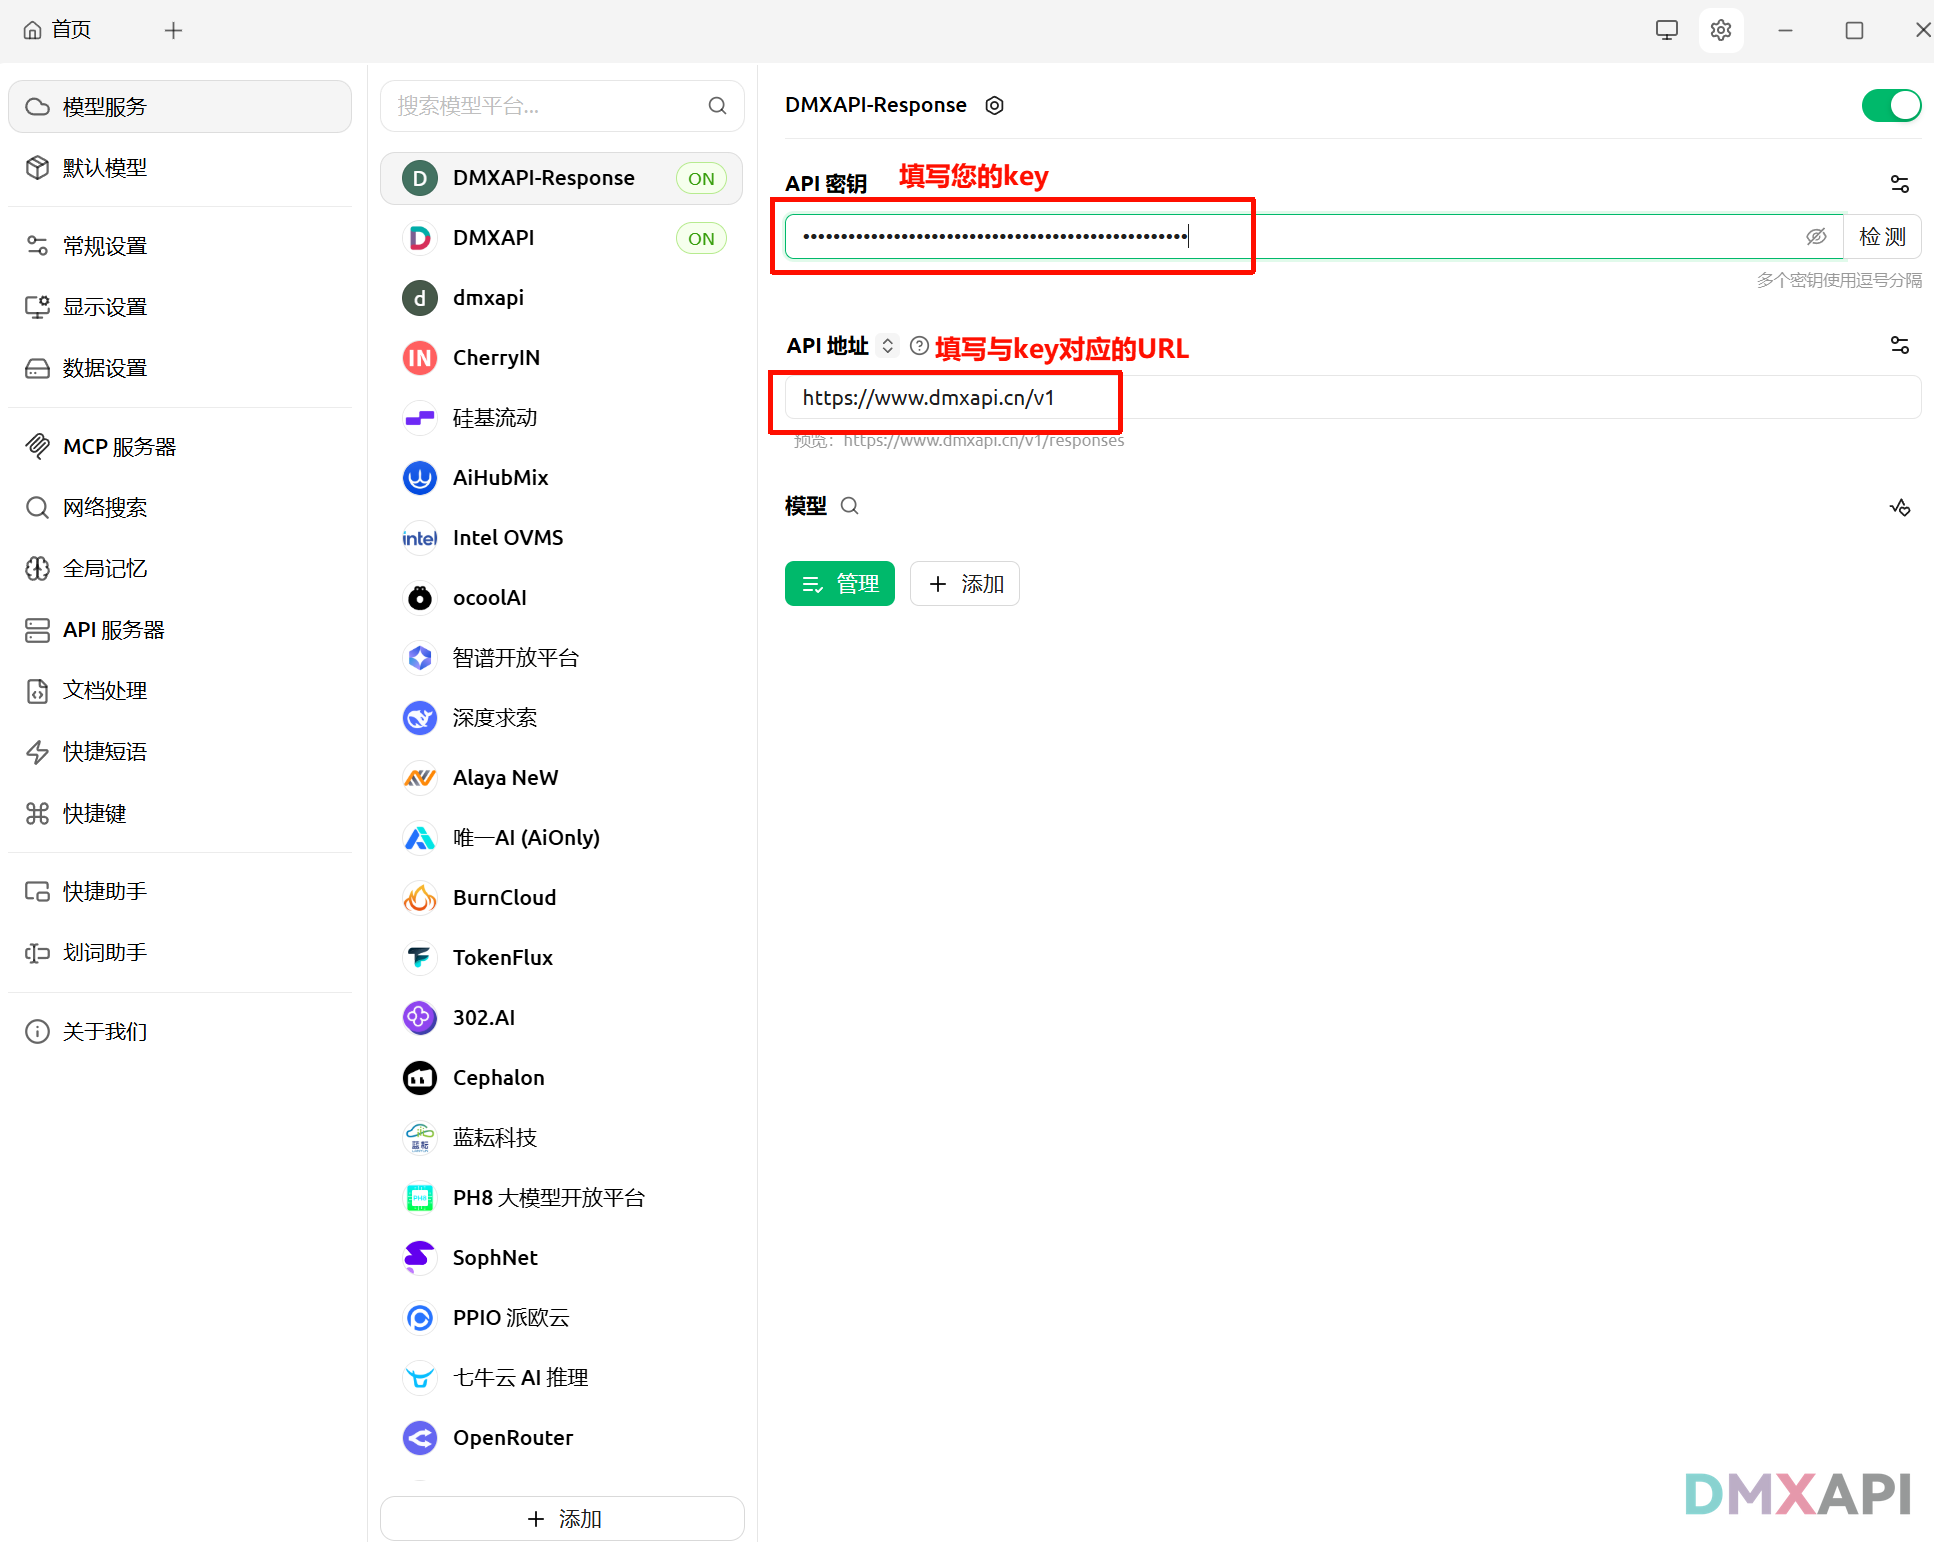Open new tab with plus icon

click(x=173, y=30)
